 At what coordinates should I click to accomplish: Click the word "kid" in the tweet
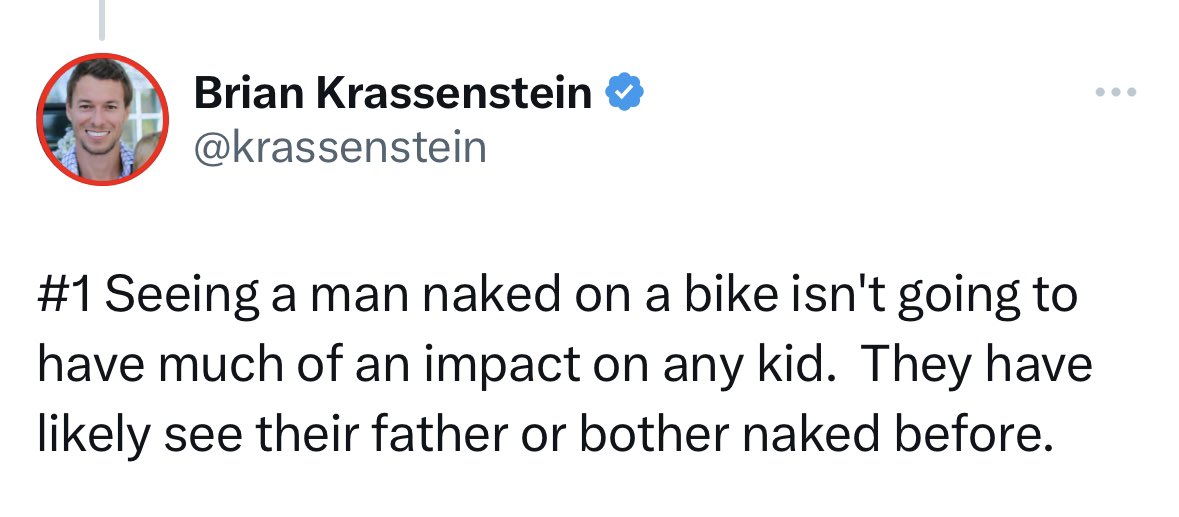(796, 366)
